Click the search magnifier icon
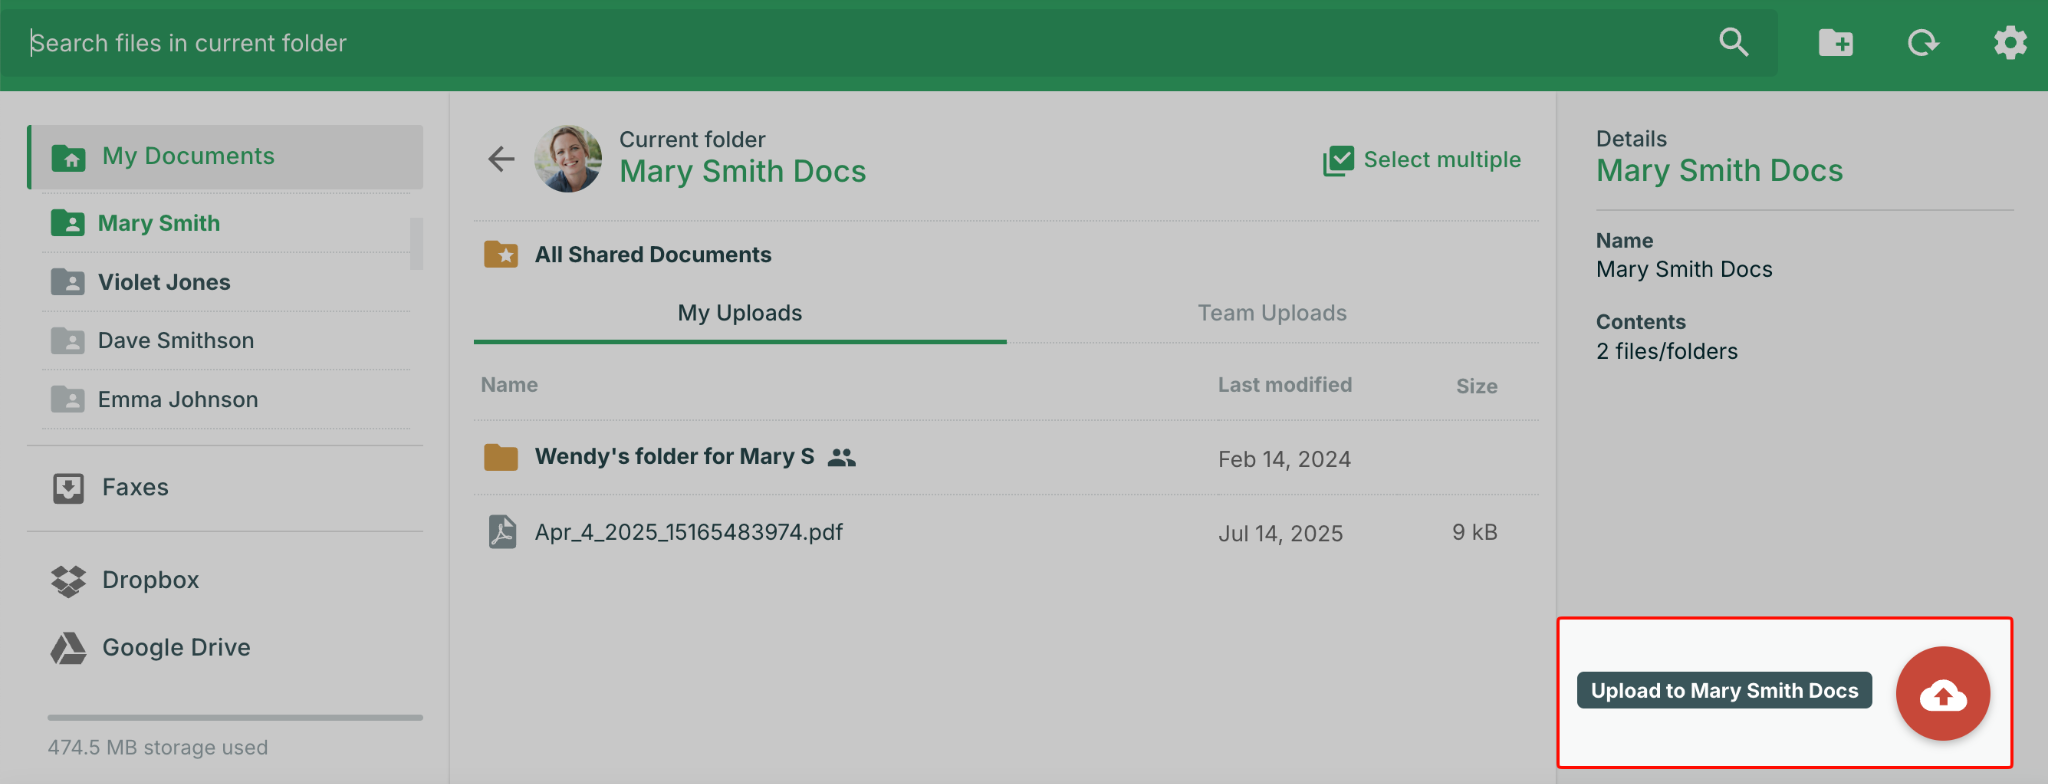The height and width of the screenshot is (784, 2048). pos(1733,42)
